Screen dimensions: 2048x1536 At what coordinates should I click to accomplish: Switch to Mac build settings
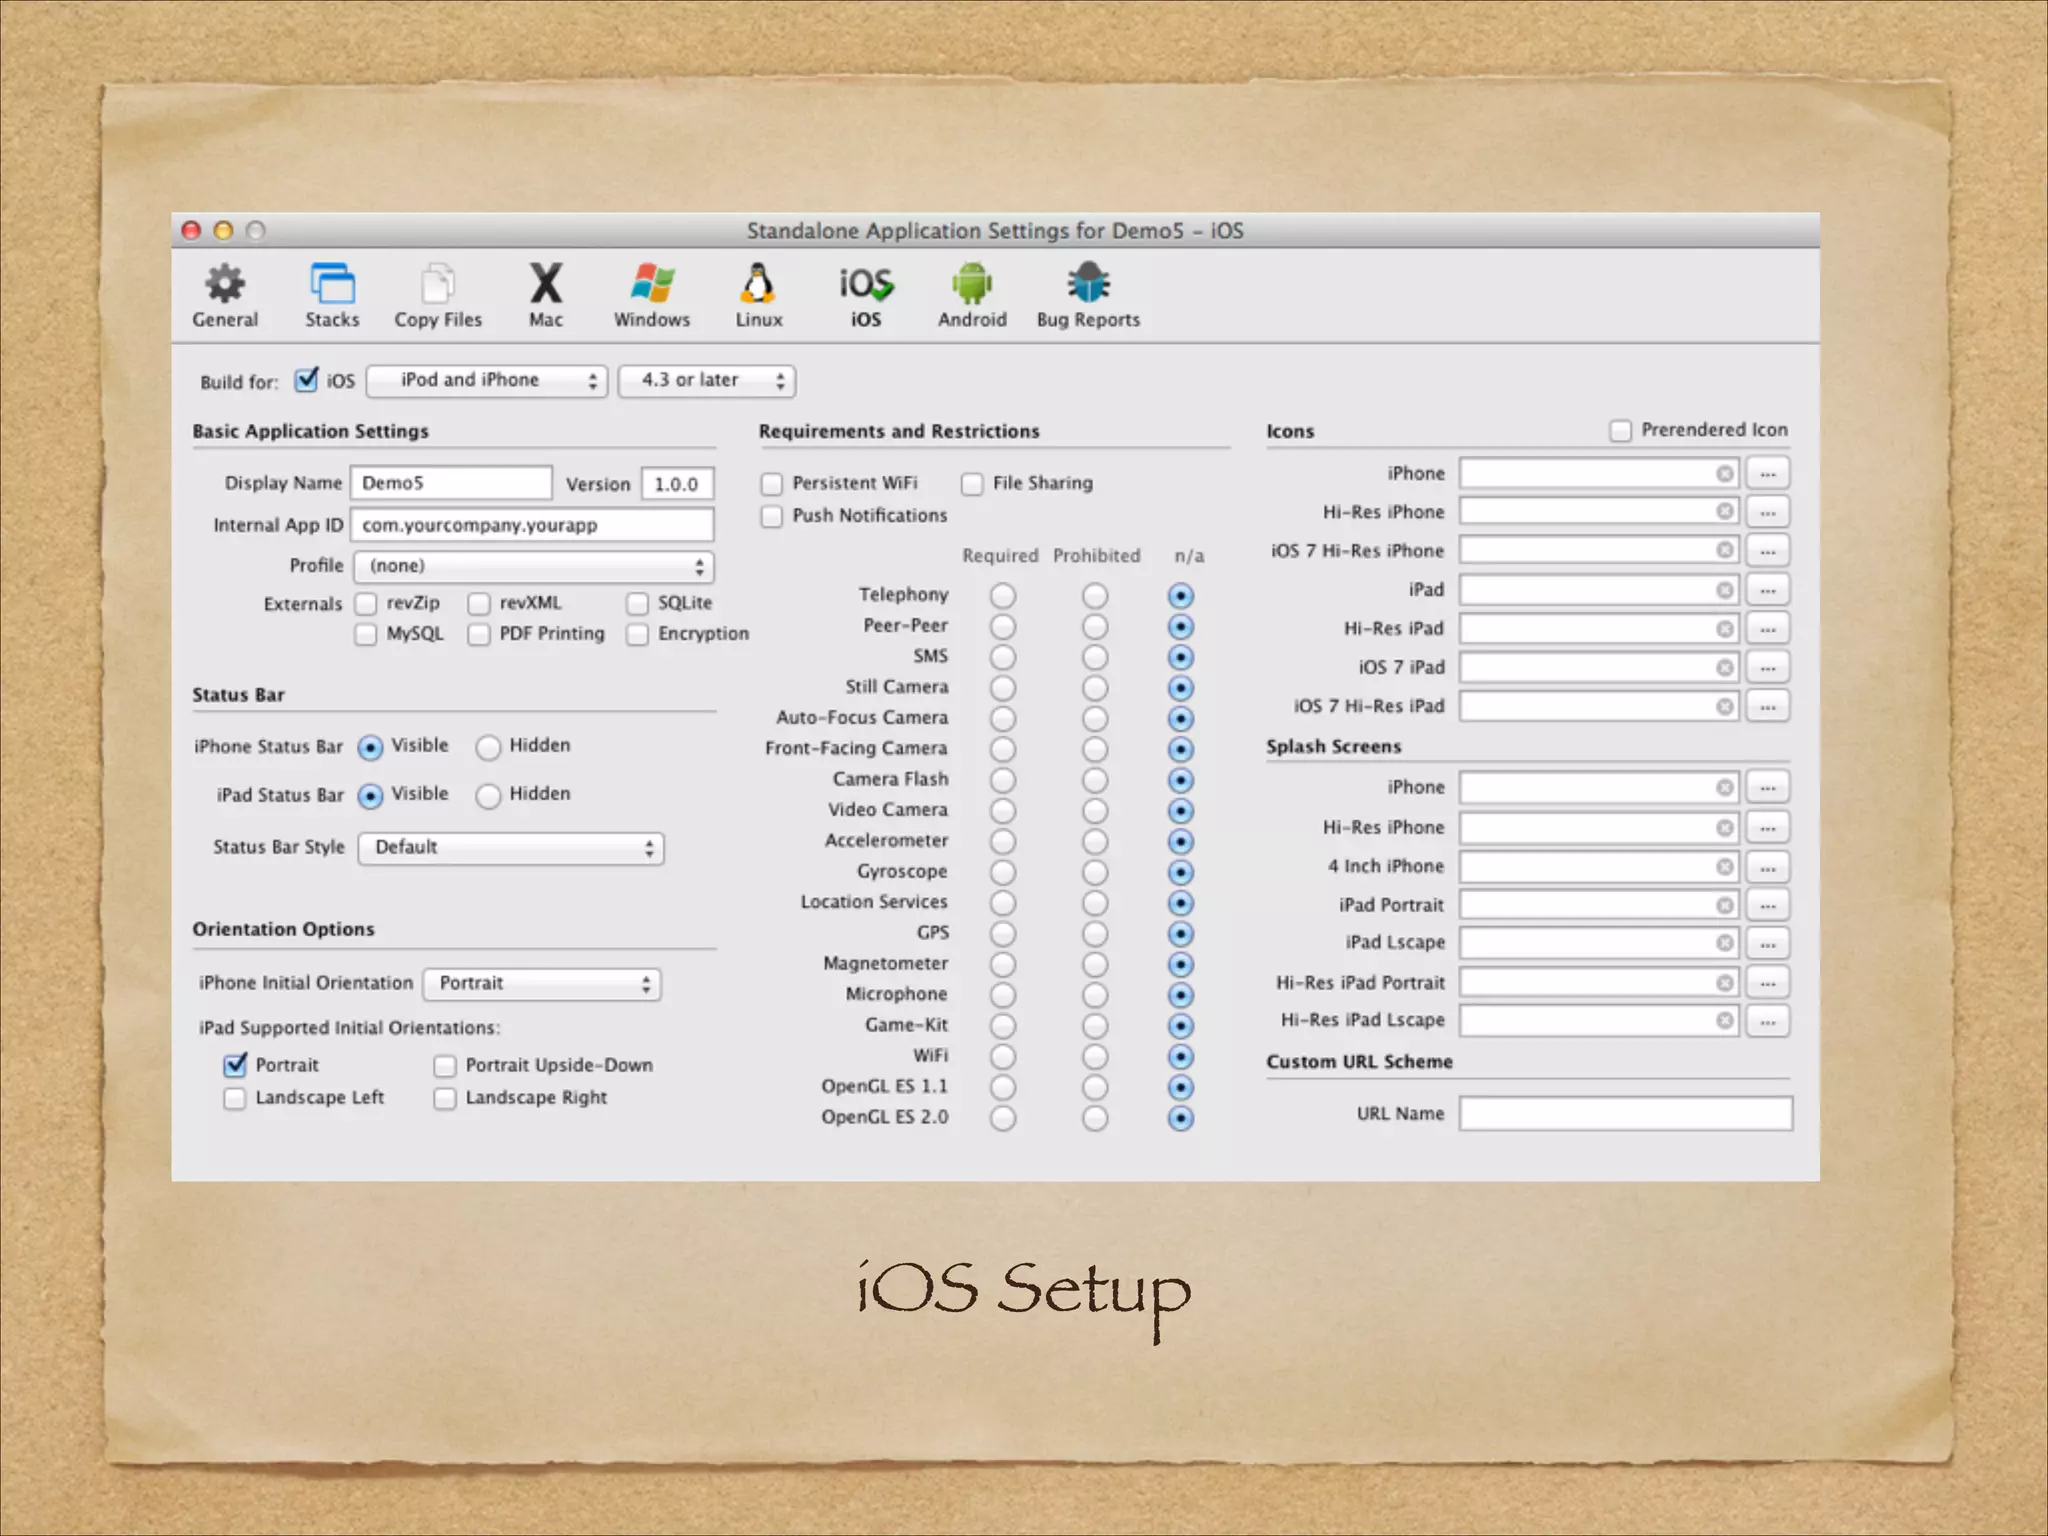coord(545,295)
